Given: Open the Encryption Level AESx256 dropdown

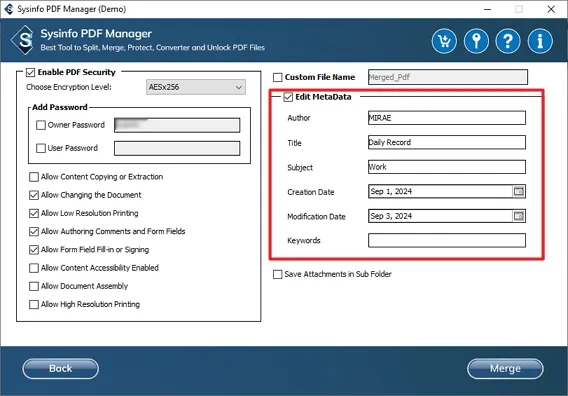Looking at the screenshot, I should (196, 87).
